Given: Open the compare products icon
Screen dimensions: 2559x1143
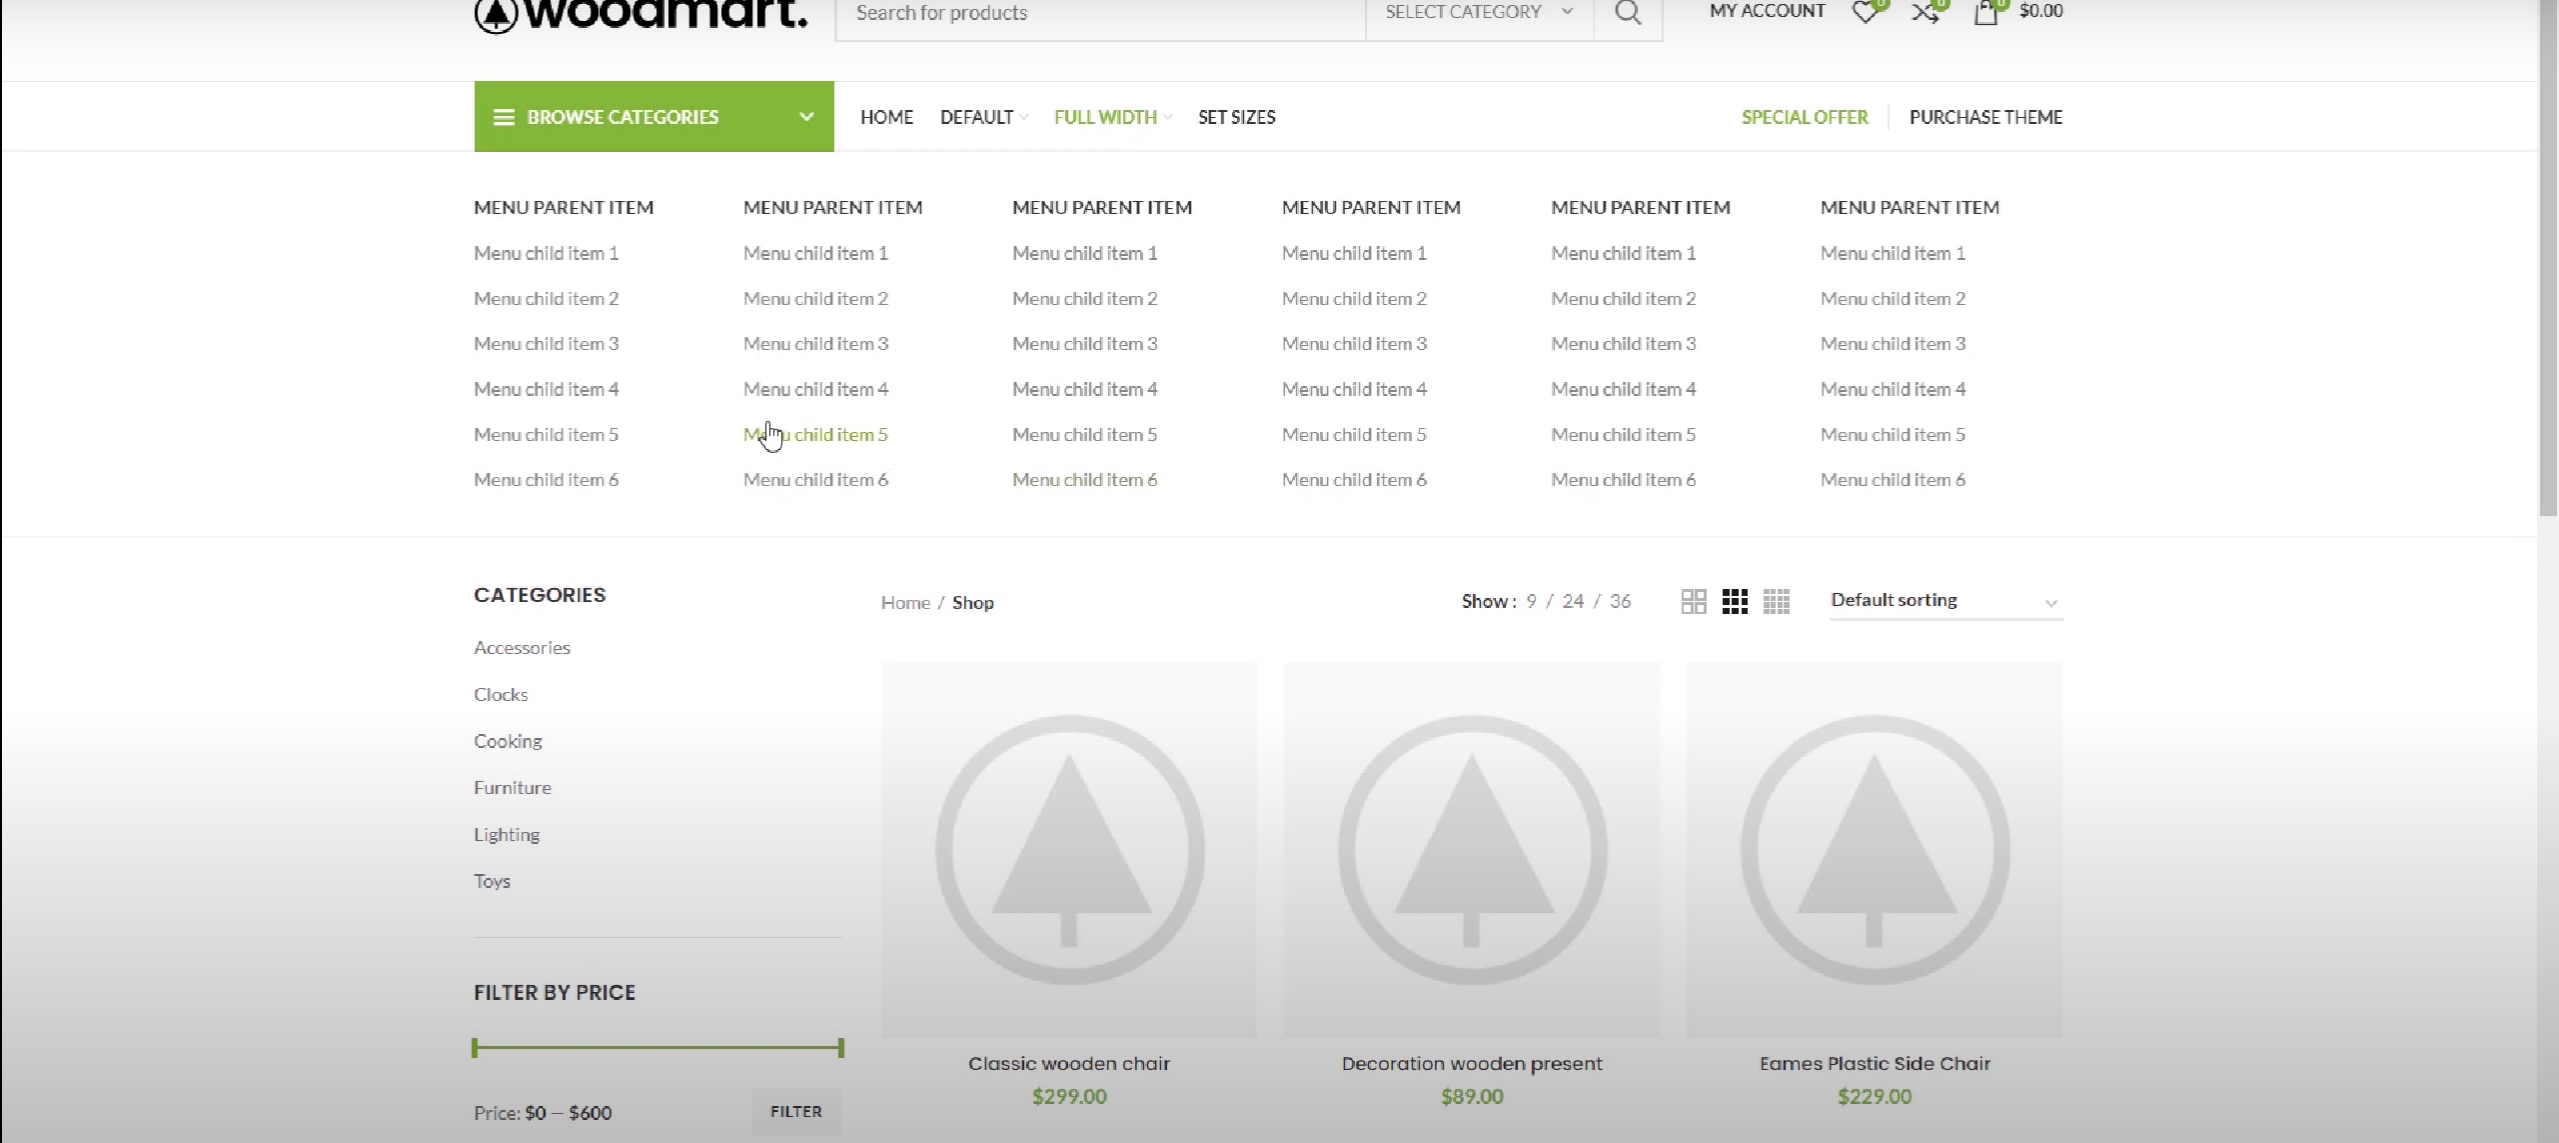Looking at the screenshot, I should click(x=1924, y=13).
